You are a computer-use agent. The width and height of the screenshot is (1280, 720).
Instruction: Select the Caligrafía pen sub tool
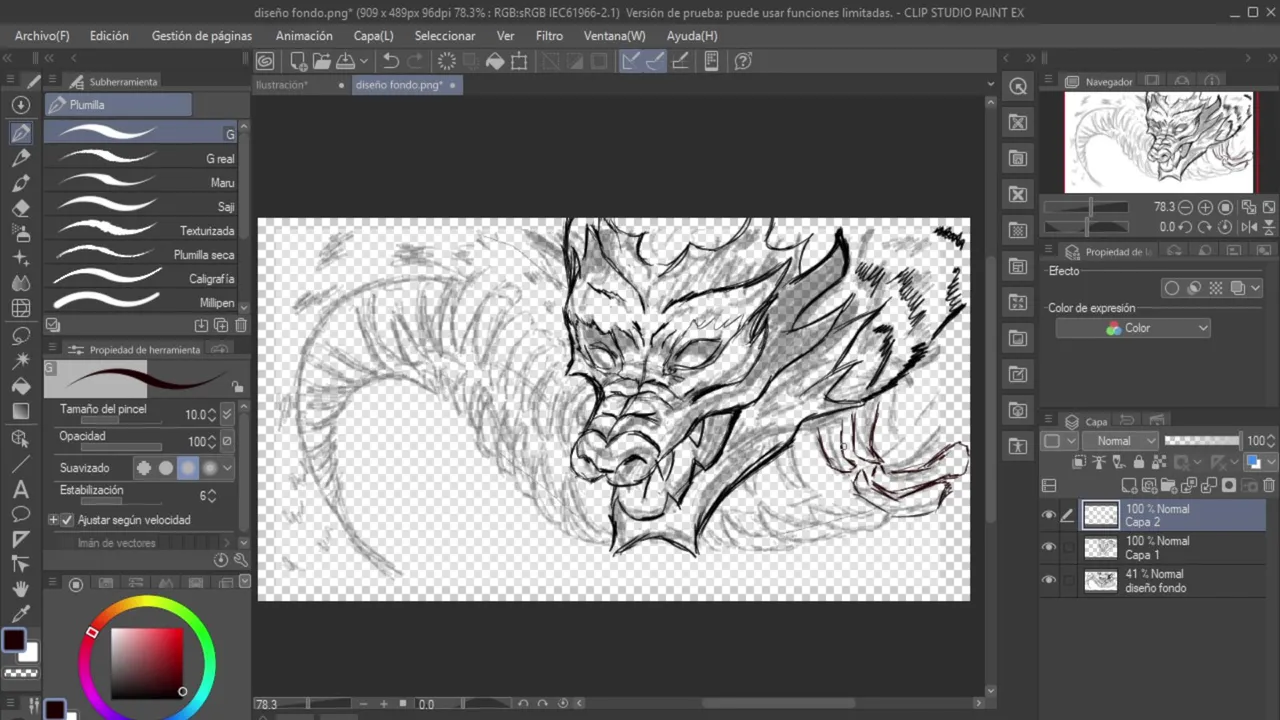[x=142, y=279]
